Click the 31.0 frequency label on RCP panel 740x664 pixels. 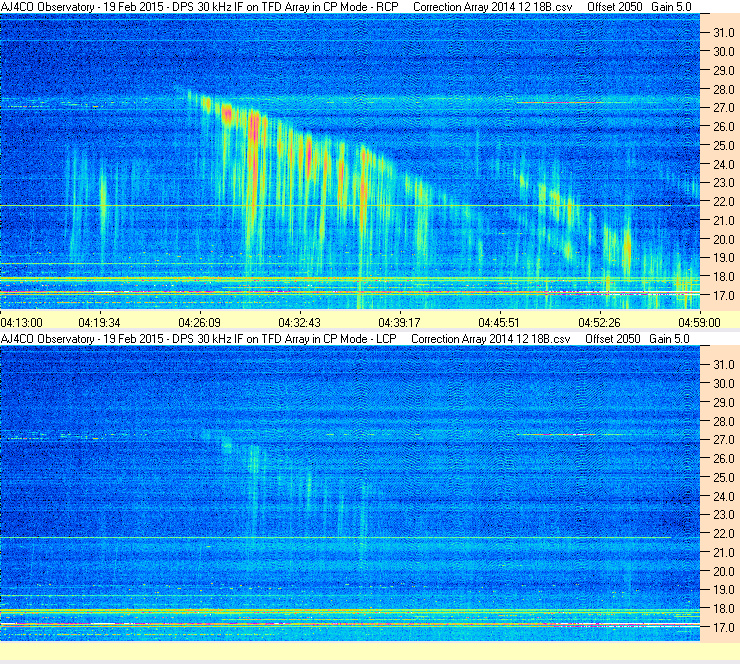pos(724,33)
